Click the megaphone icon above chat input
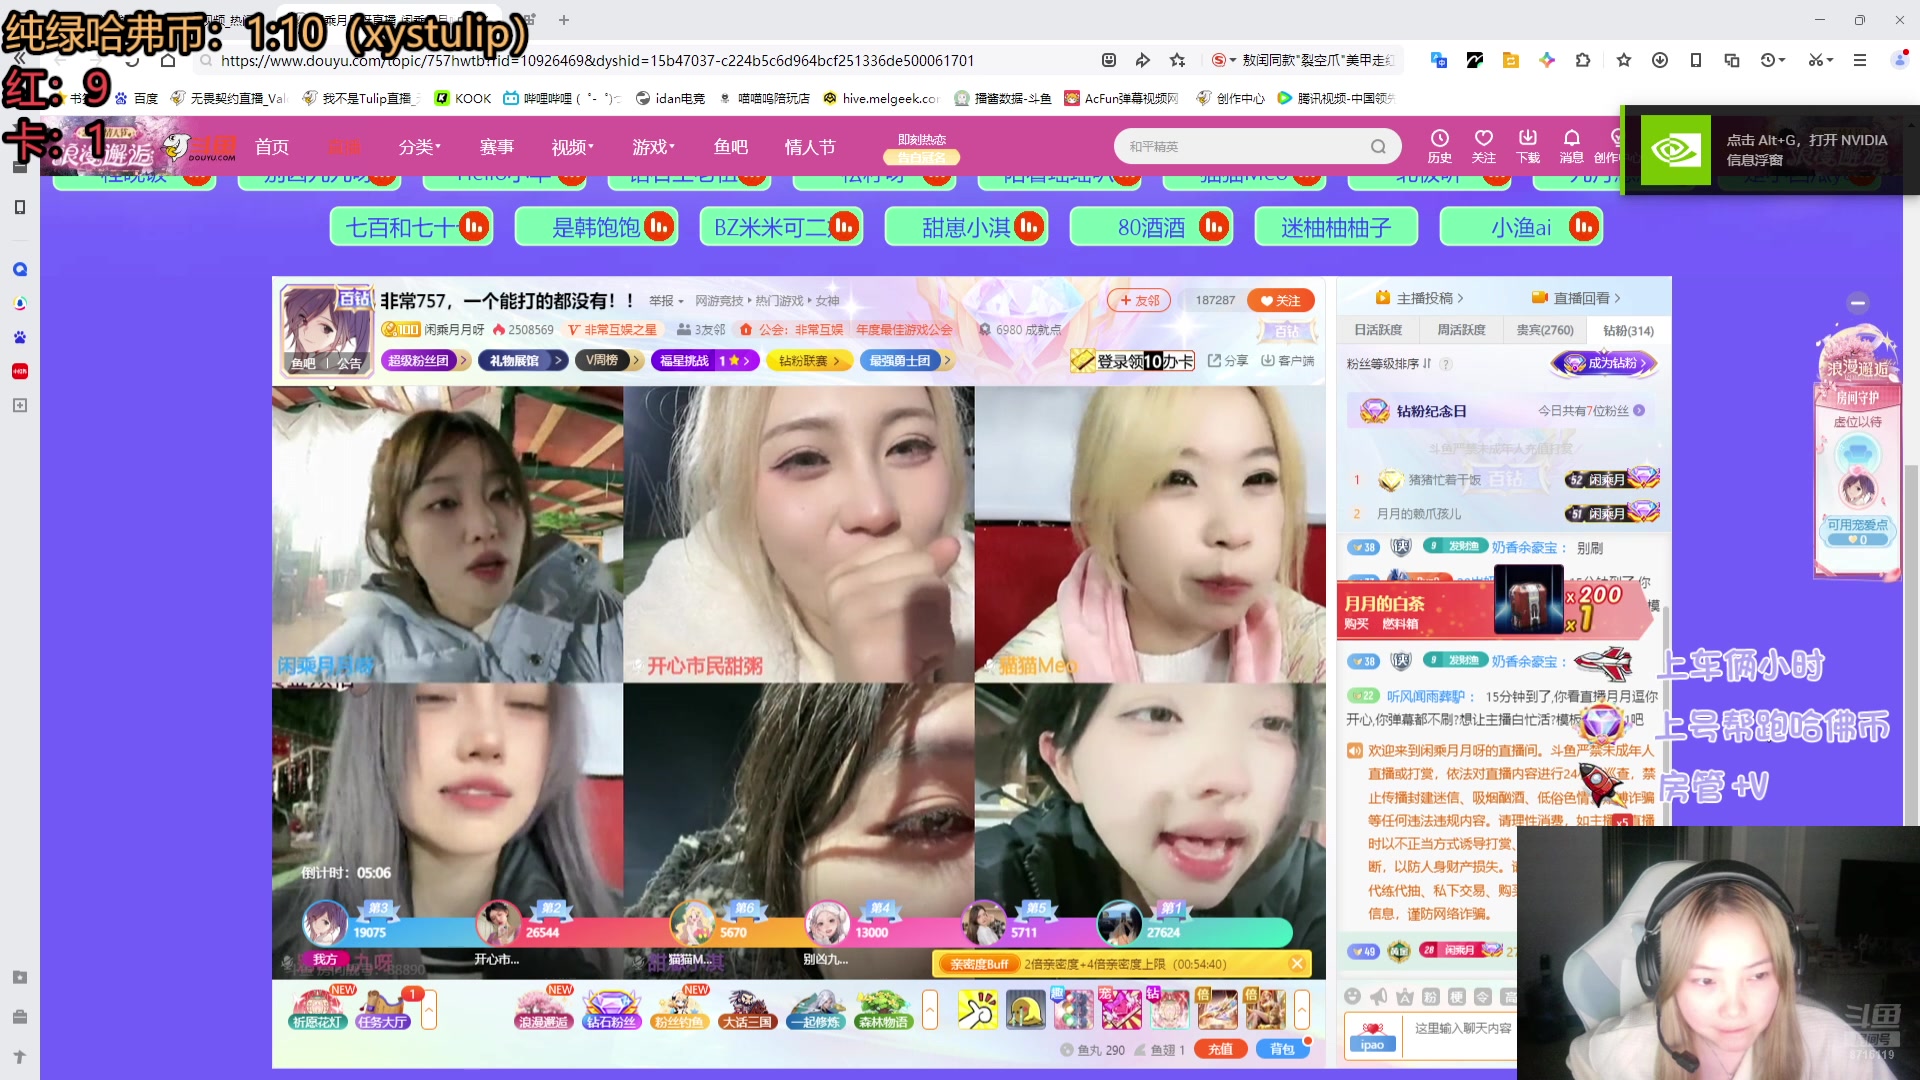This screenshot has height=1080, width=1920. click(x=1378, y=996)
